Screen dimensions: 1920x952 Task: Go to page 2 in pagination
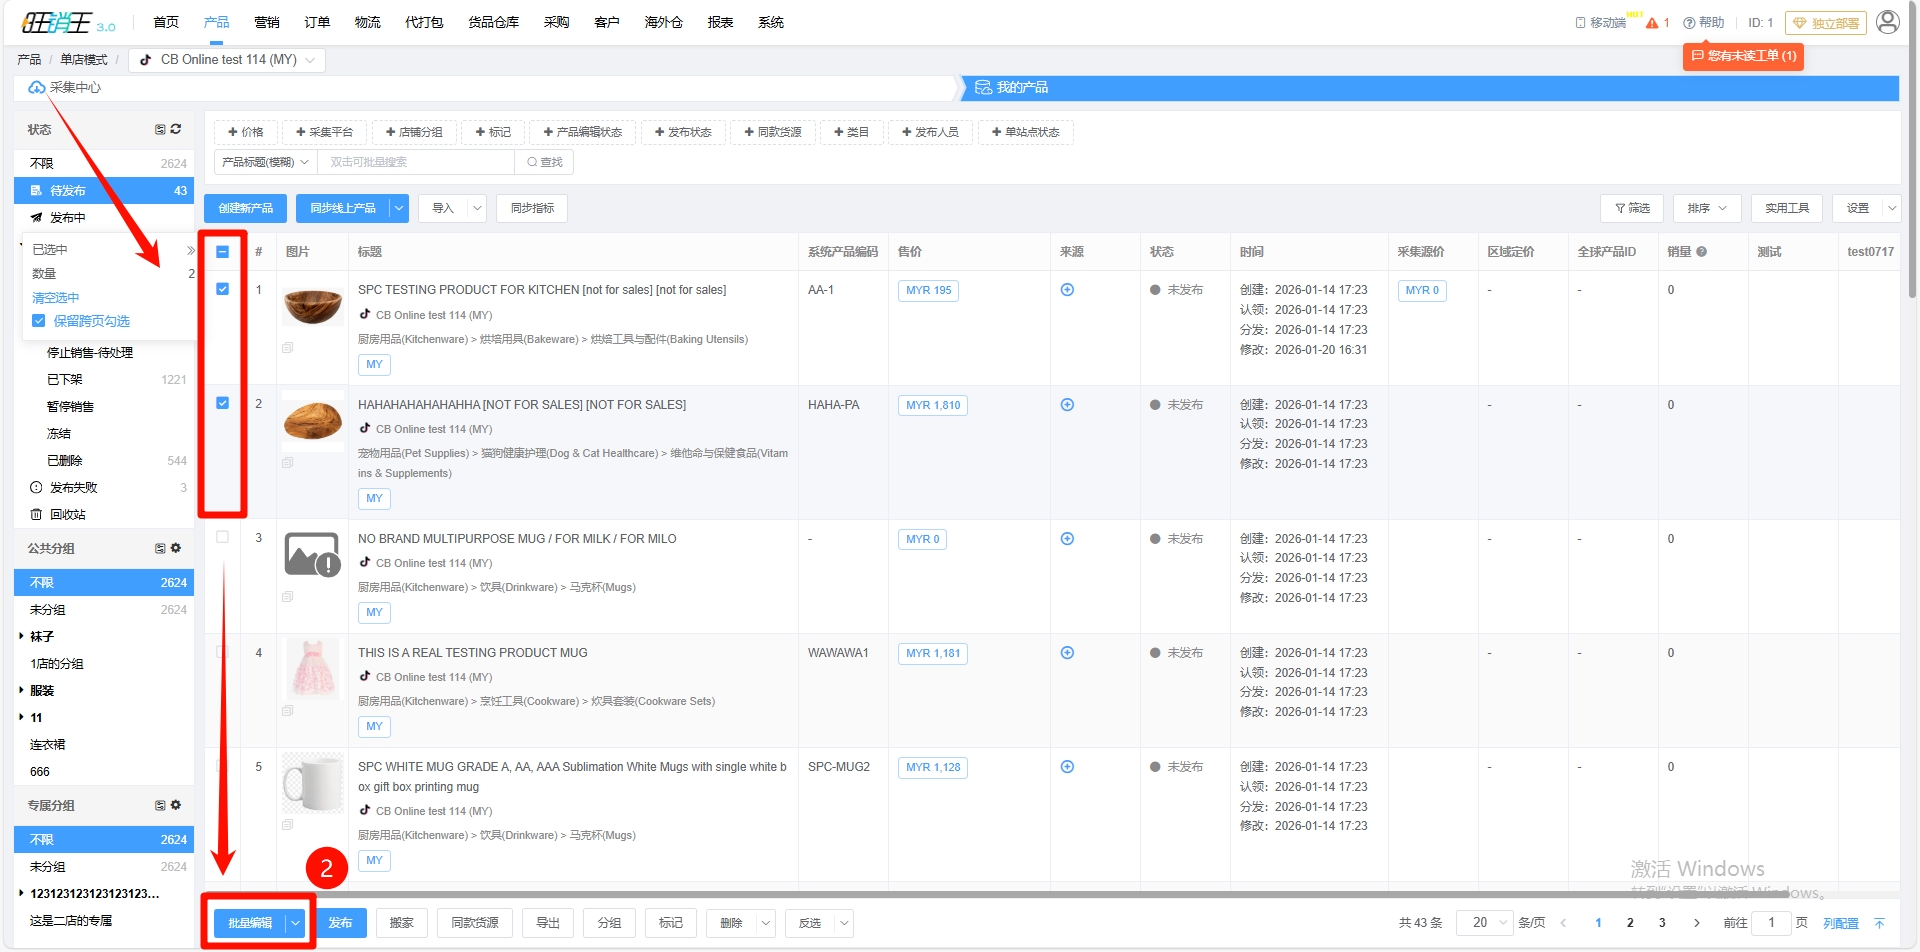point(1630,923)
